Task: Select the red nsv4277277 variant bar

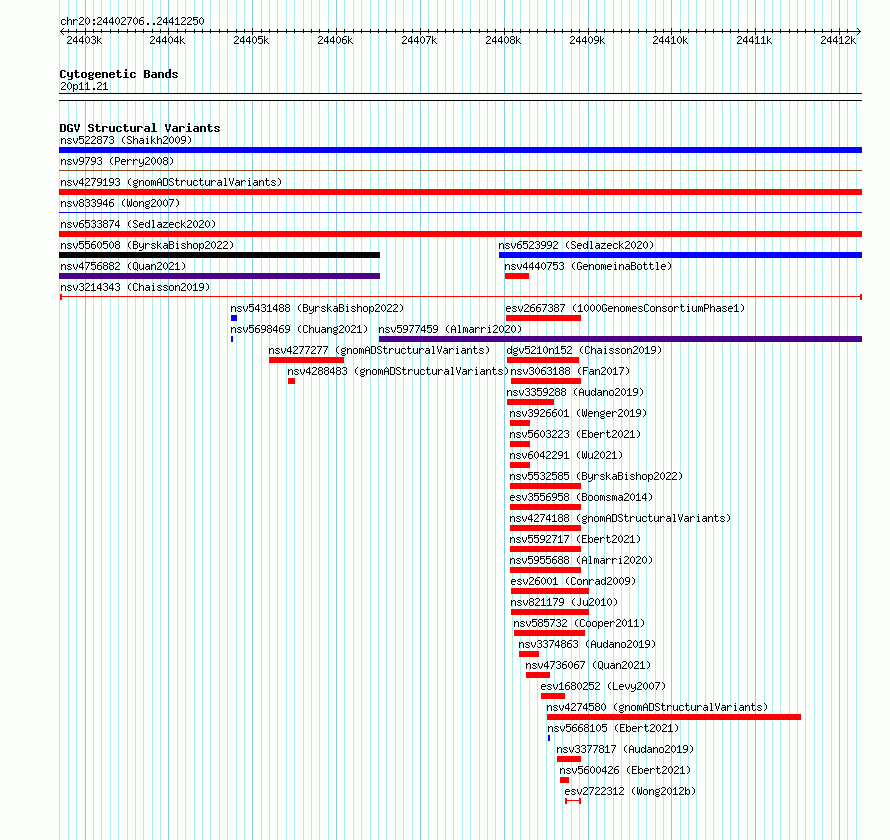Action: (x=307, y=360)
